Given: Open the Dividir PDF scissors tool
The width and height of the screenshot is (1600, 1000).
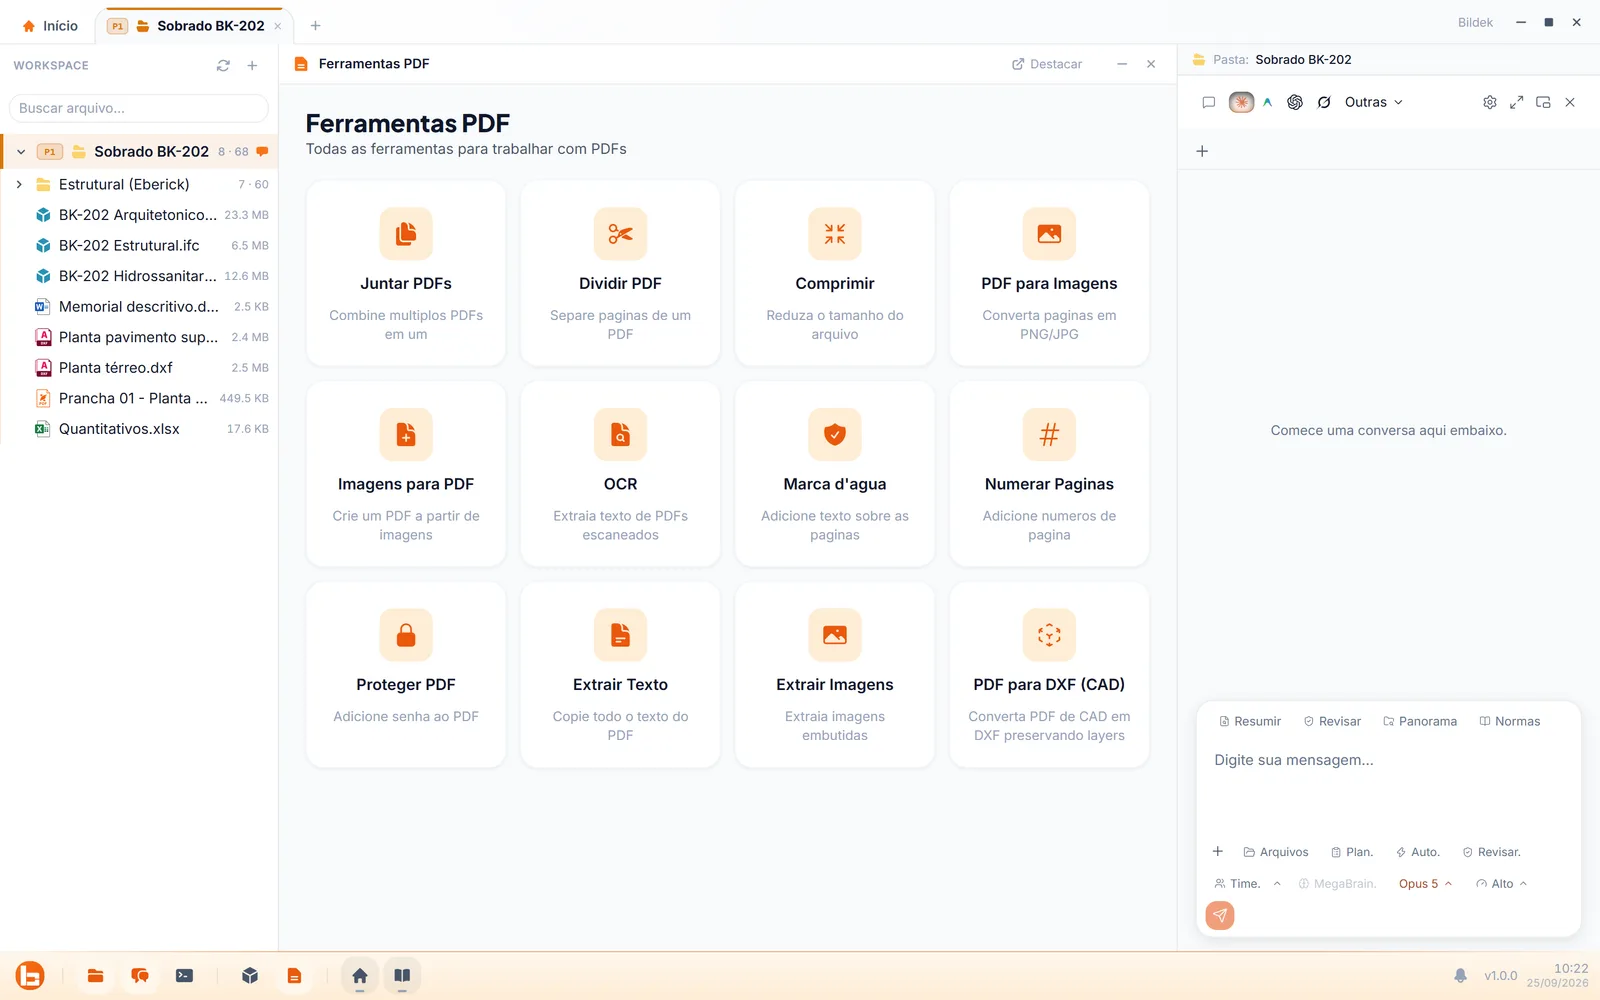Looking at the screenshot, I should point(620,273).
